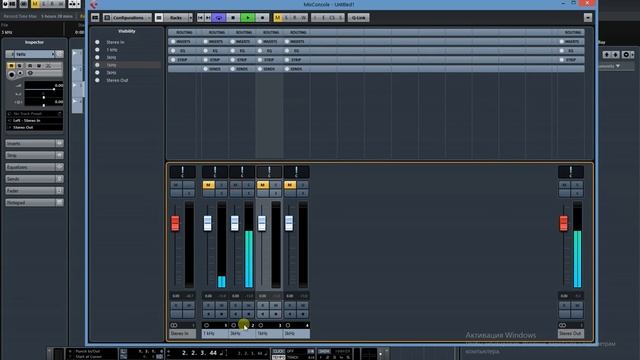Toggle visibility of Stereo In channel

click(x=97, y=42)
